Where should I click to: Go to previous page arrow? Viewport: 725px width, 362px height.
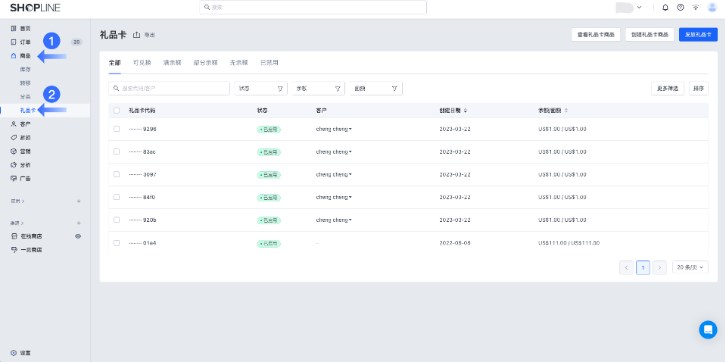627,267
